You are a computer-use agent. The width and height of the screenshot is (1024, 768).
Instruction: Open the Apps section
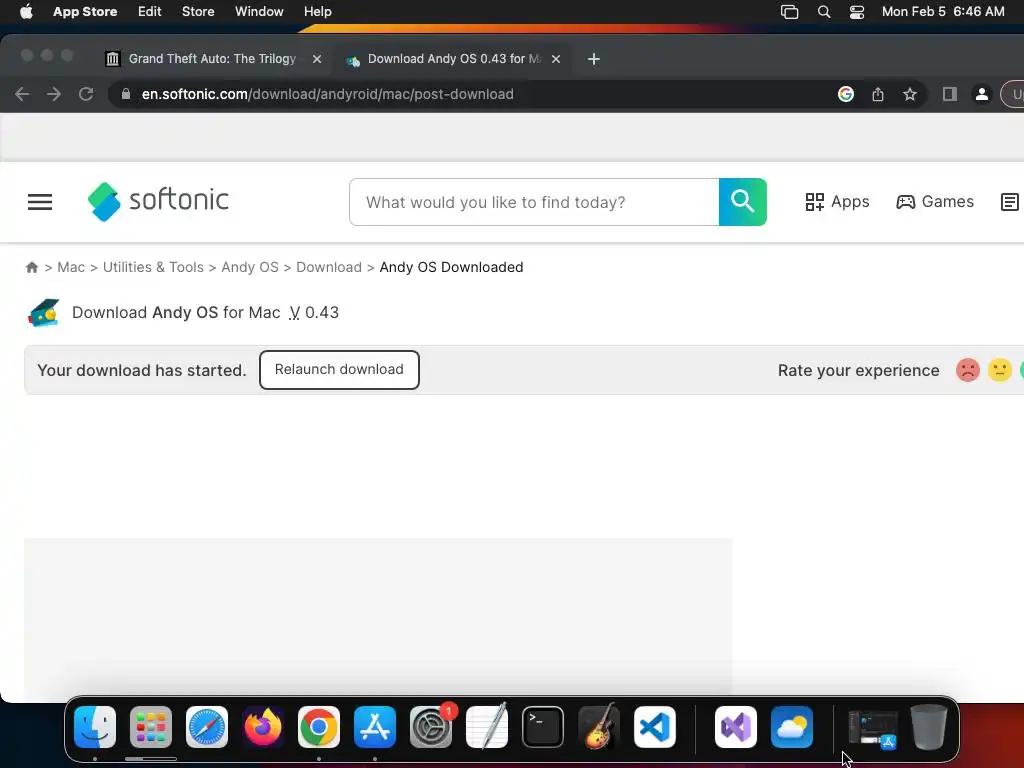pyautogui.click(x=837, y=202)
